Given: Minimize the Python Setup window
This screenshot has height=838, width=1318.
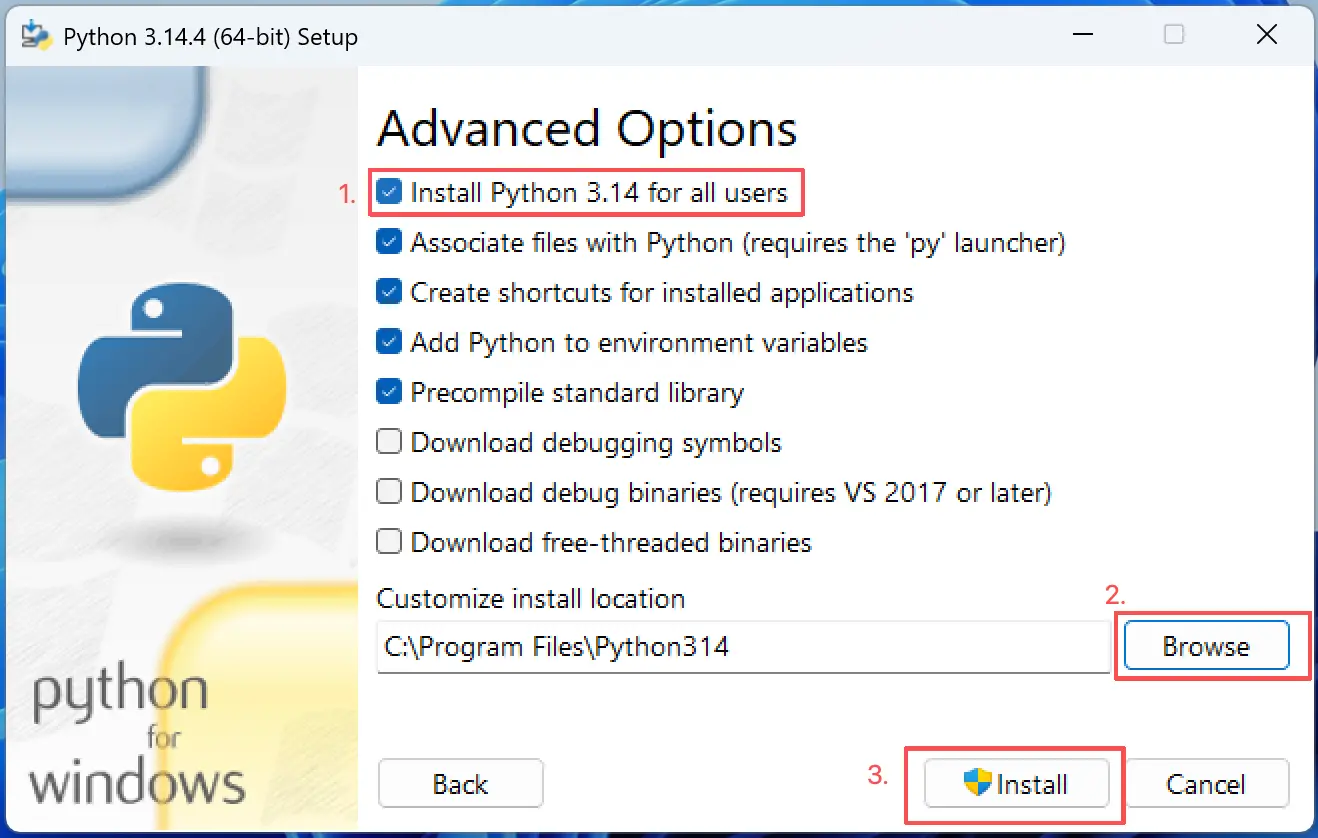Looking at the screenshot, I should coord(1083,36).
